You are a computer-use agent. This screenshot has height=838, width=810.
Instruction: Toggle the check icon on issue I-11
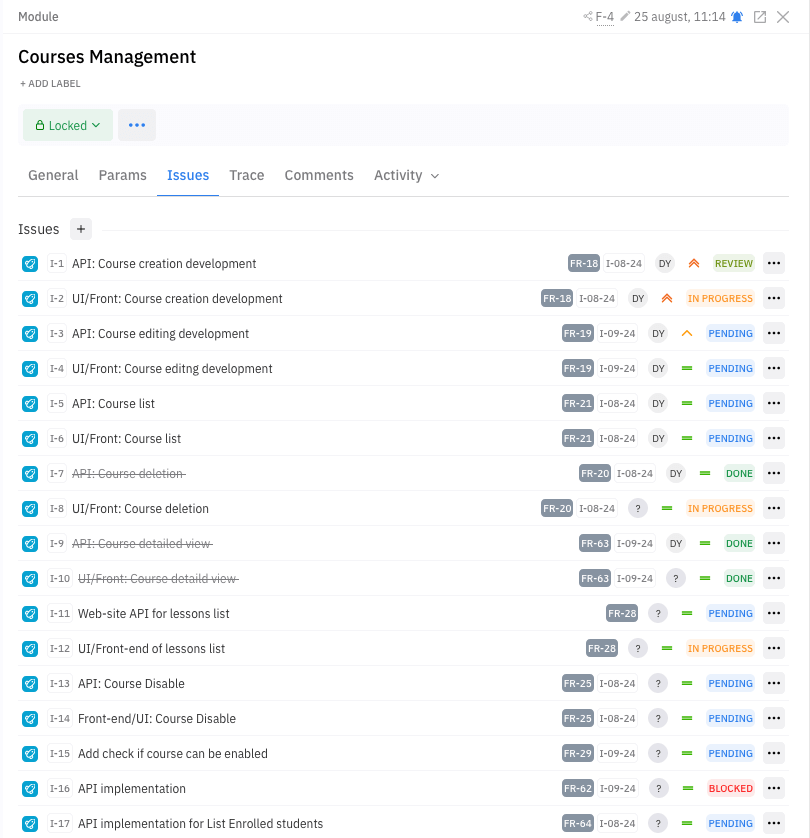pyautogui.click(x=29, y=613)
